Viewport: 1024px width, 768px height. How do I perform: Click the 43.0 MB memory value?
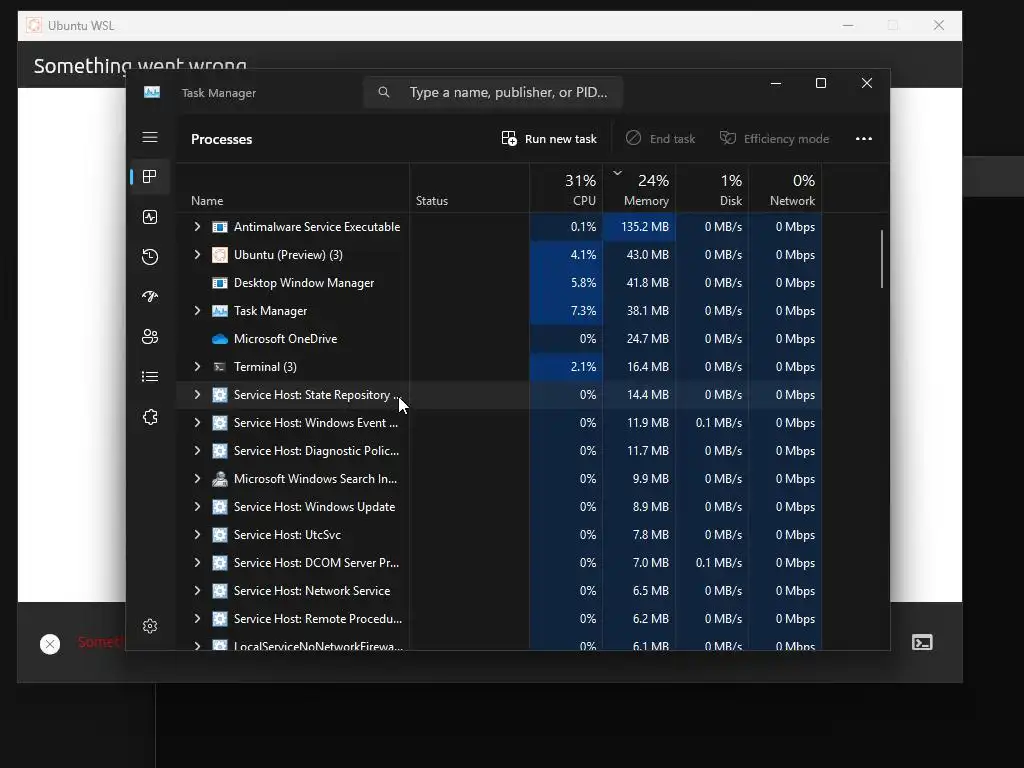[647, 255]
